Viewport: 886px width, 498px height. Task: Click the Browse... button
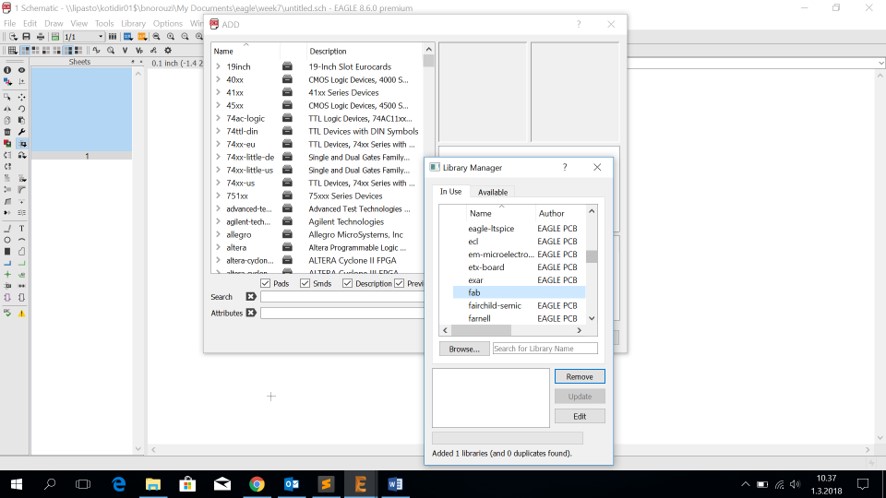(464, 349)
